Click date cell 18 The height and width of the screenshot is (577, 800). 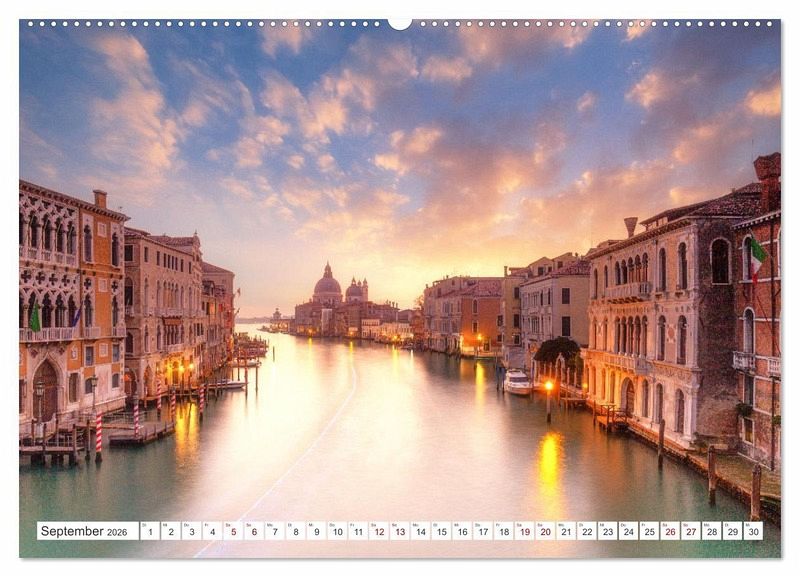click(504, 531)
